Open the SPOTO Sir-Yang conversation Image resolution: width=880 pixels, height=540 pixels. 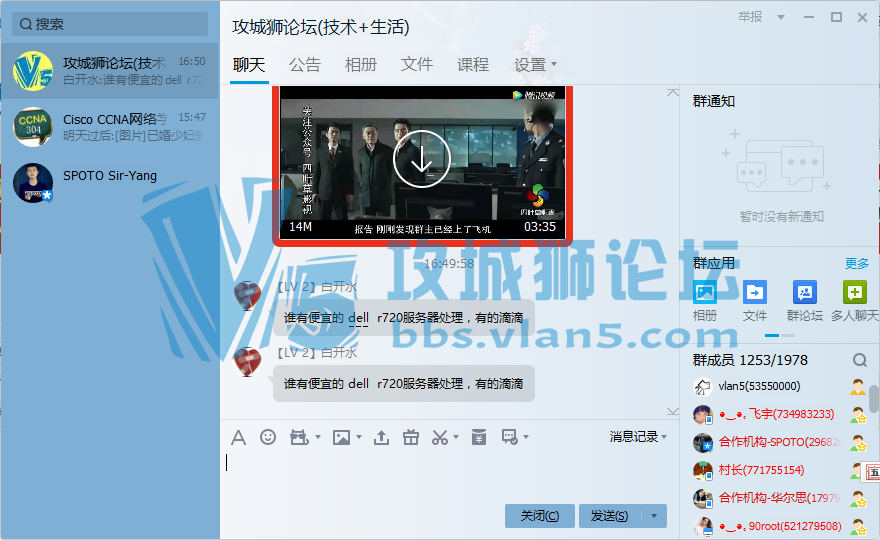coord(109,182)
